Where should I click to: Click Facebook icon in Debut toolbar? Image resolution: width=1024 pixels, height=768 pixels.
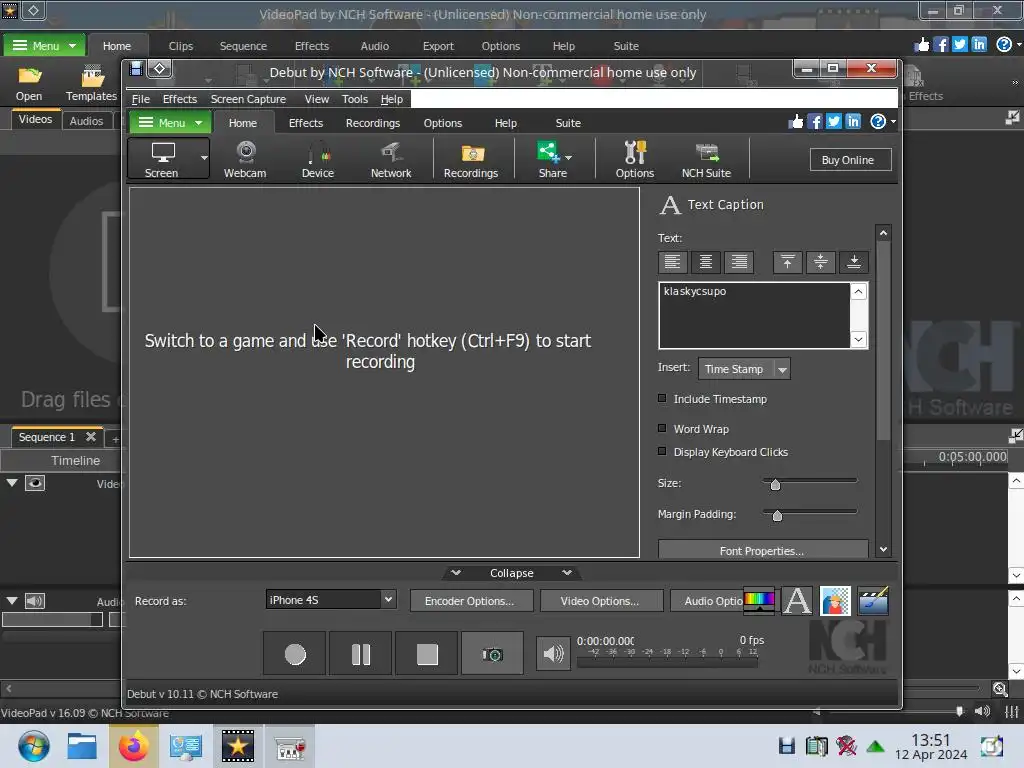(x=814, y=121)
